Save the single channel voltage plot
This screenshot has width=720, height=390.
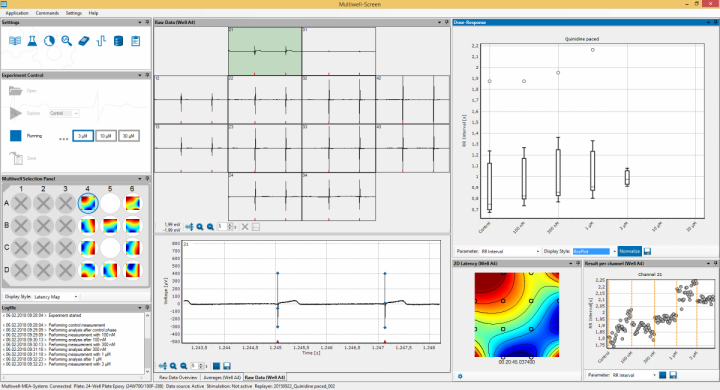coord(226,366)
